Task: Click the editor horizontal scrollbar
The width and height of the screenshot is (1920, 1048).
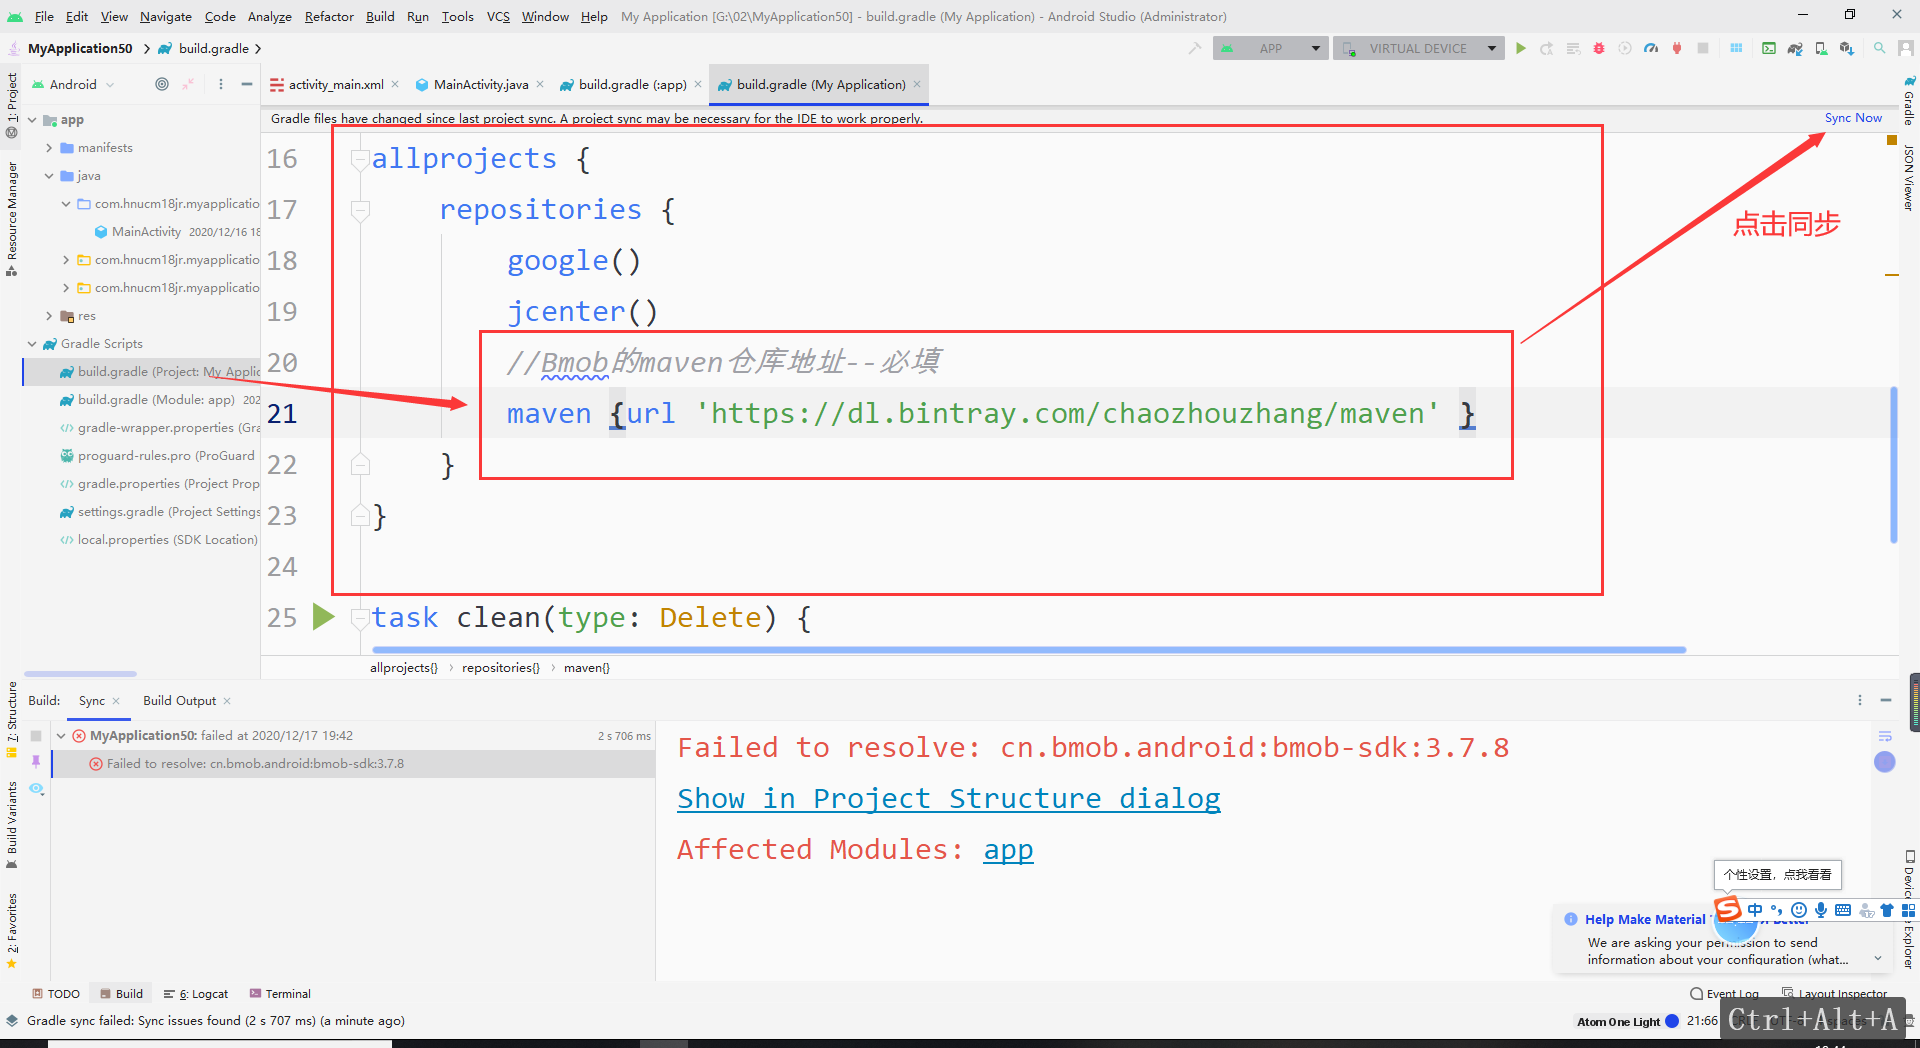Action: (x=1028, y=650)
